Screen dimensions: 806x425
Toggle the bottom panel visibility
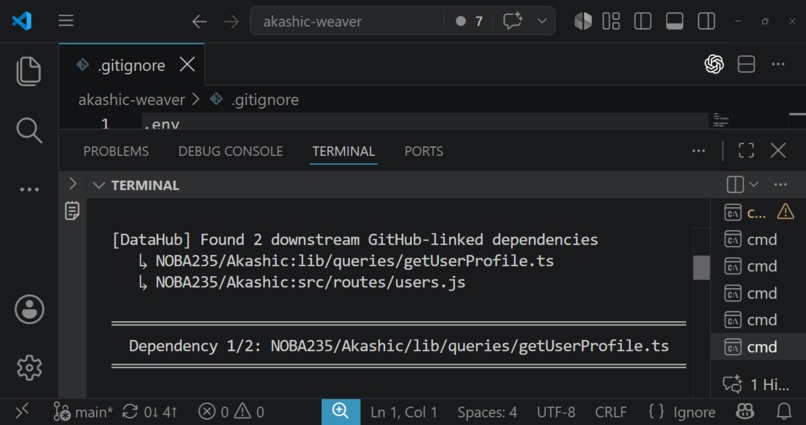(674, 21)
